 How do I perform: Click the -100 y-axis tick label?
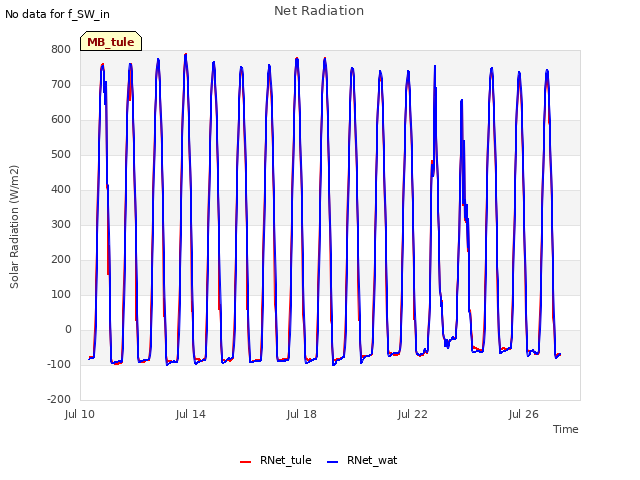pyautogui.click(x=59, y=364)
